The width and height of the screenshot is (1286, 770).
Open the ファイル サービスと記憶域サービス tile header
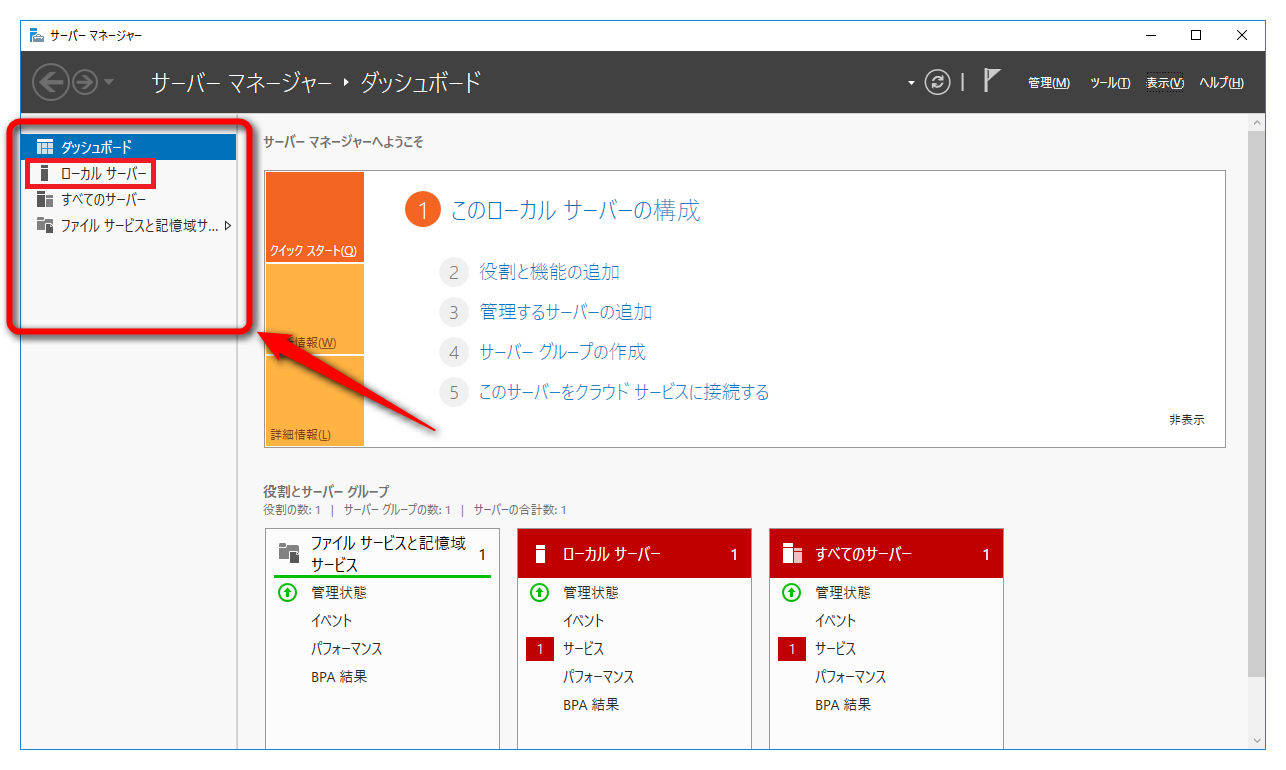[x=382, y=554]
